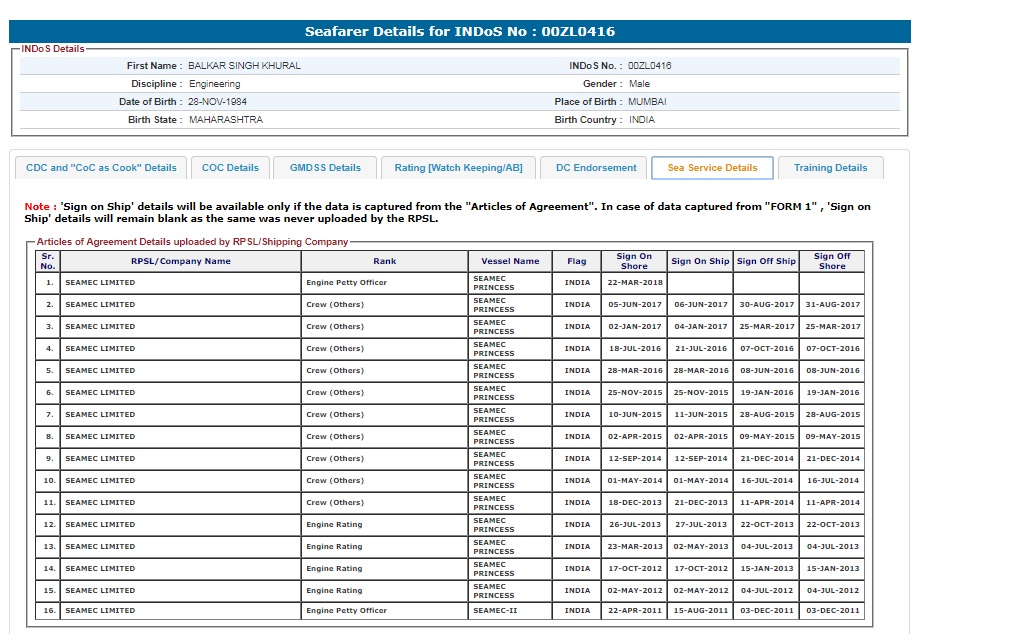Open the GMDSS Details tab
Screen dimensions: 1015x634
pyautogui.click(x=325, y=168)
